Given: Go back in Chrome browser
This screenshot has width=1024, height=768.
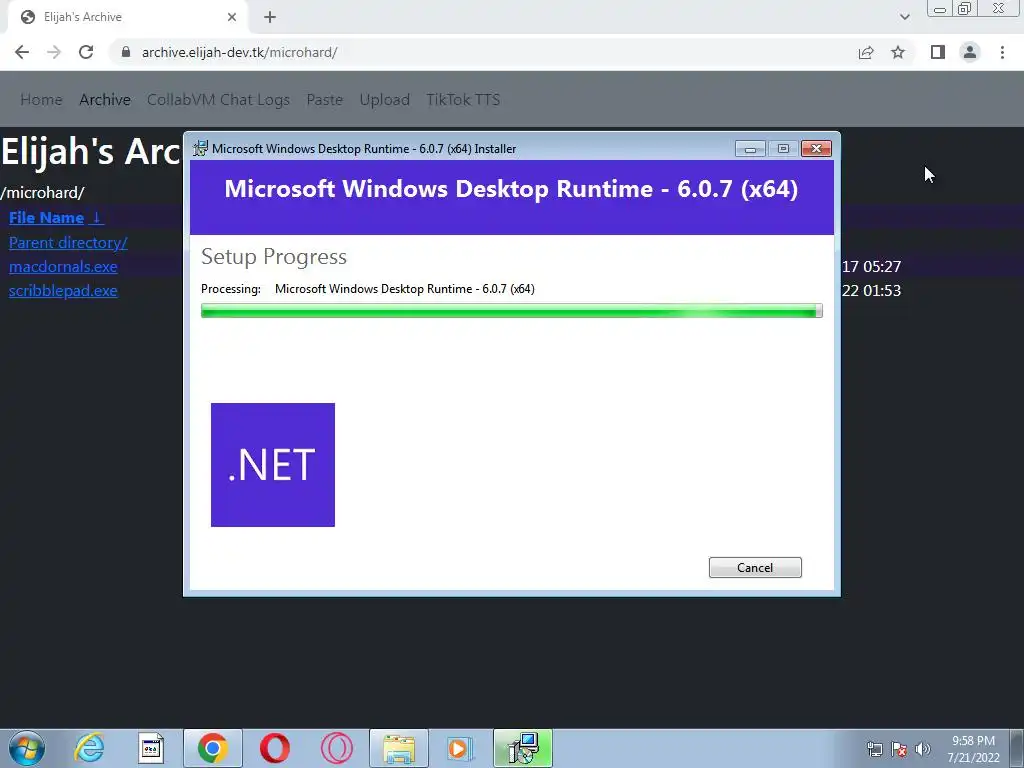Looking at the screenshot, I should pyautogui.click(x=22, y=52).
